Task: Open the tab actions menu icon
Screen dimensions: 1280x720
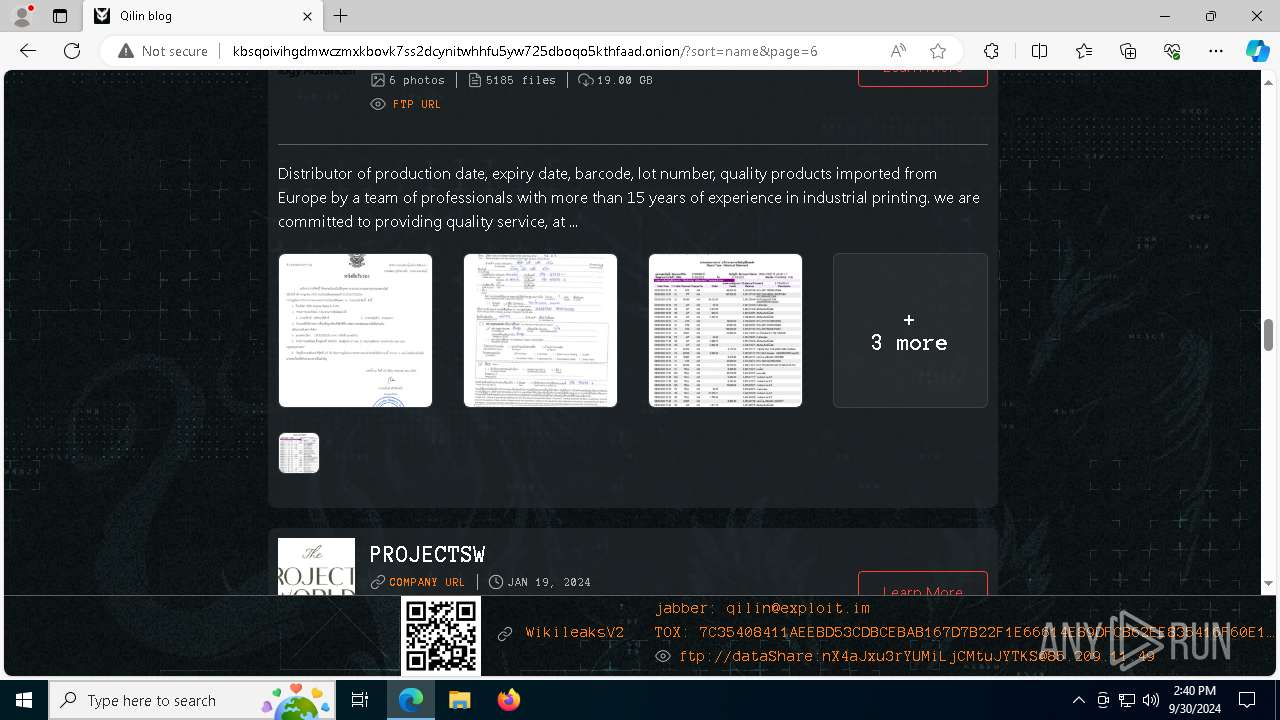Action: point(60,16)
